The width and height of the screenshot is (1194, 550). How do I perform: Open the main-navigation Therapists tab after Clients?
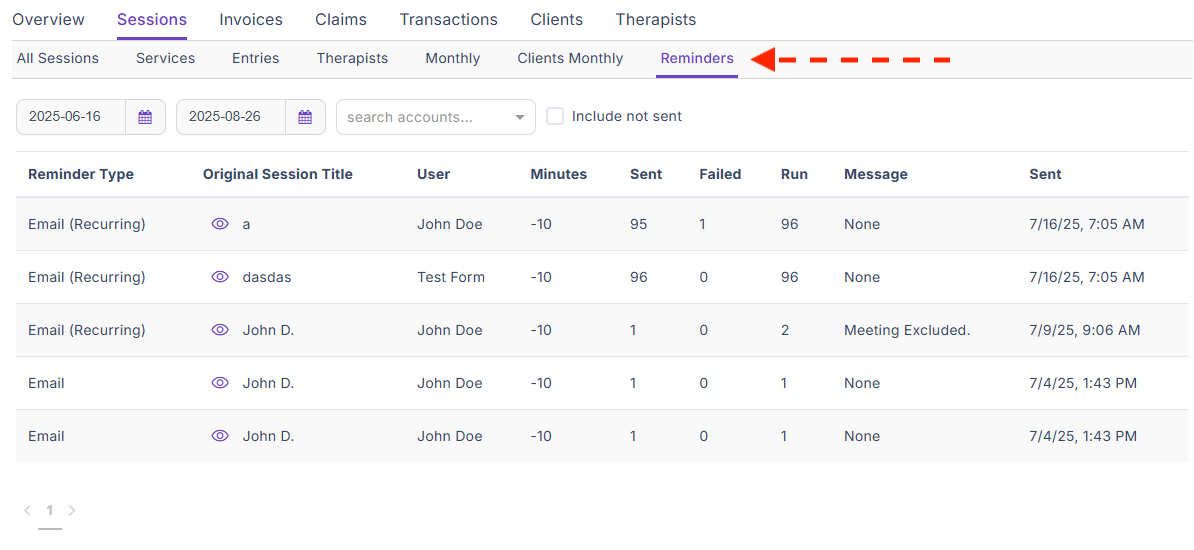[x=656, y=20]
